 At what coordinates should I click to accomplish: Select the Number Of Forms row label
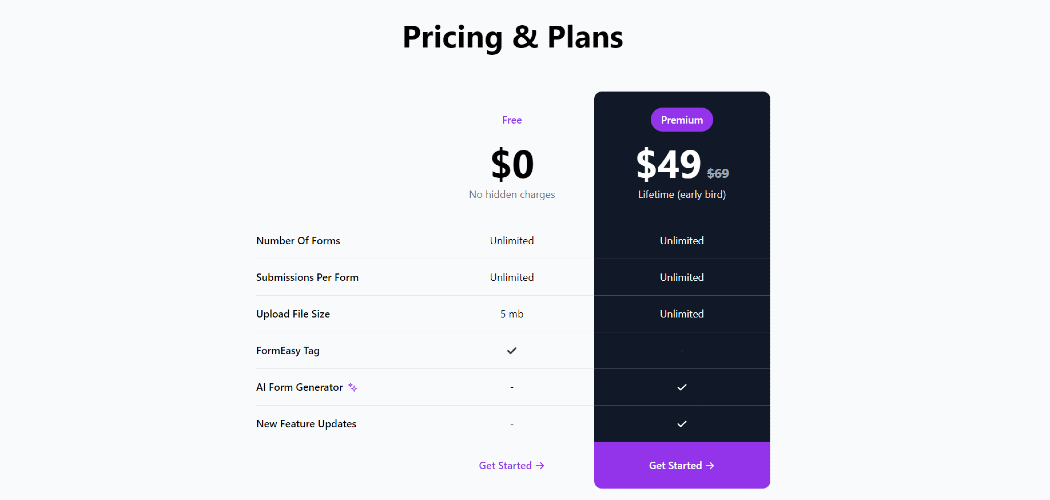click(x=298, y=241)
